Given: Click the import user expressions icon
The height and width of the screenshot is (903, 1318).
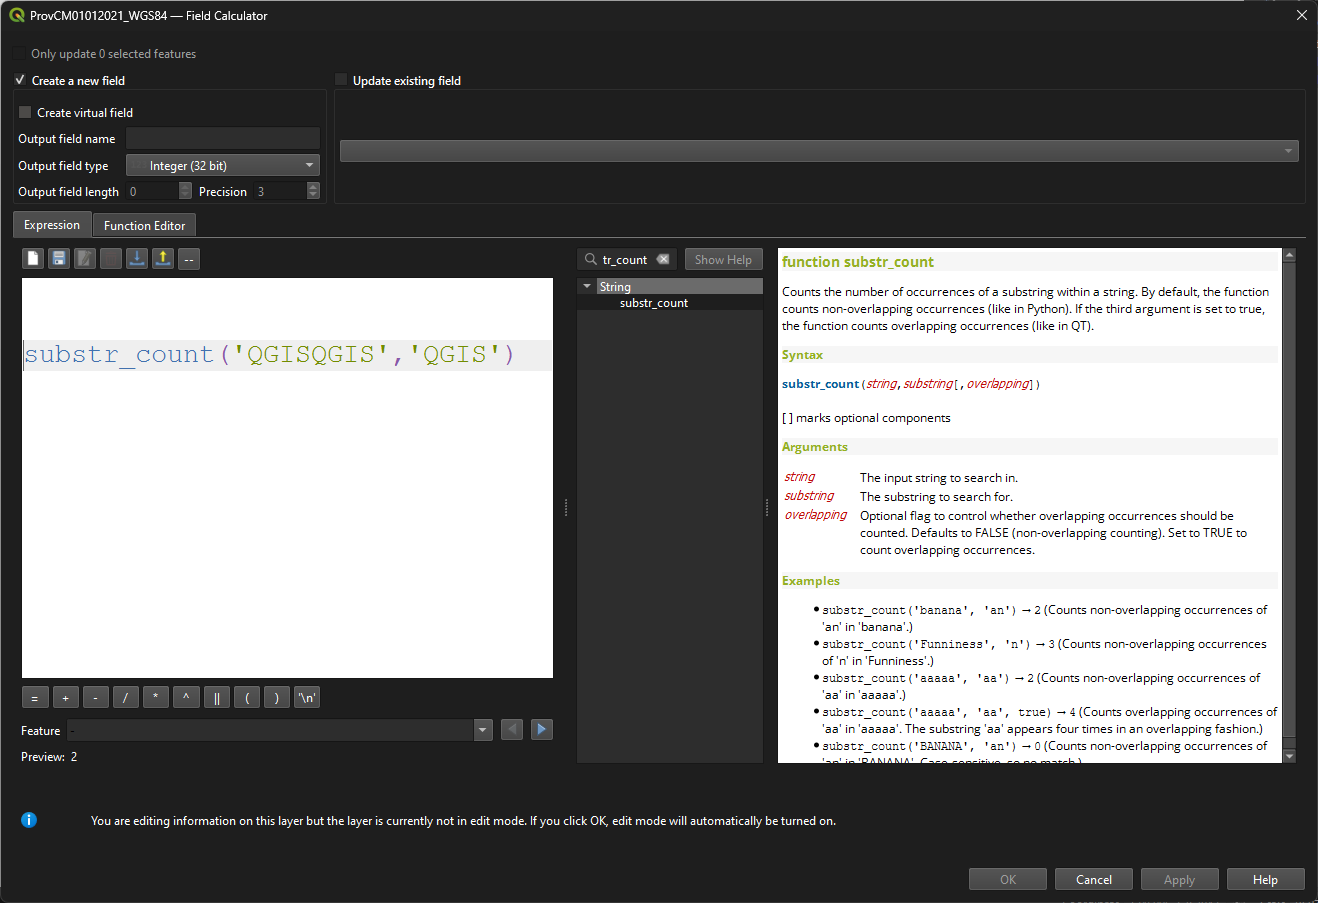Looking at the screenshot, I should [137, 259].
